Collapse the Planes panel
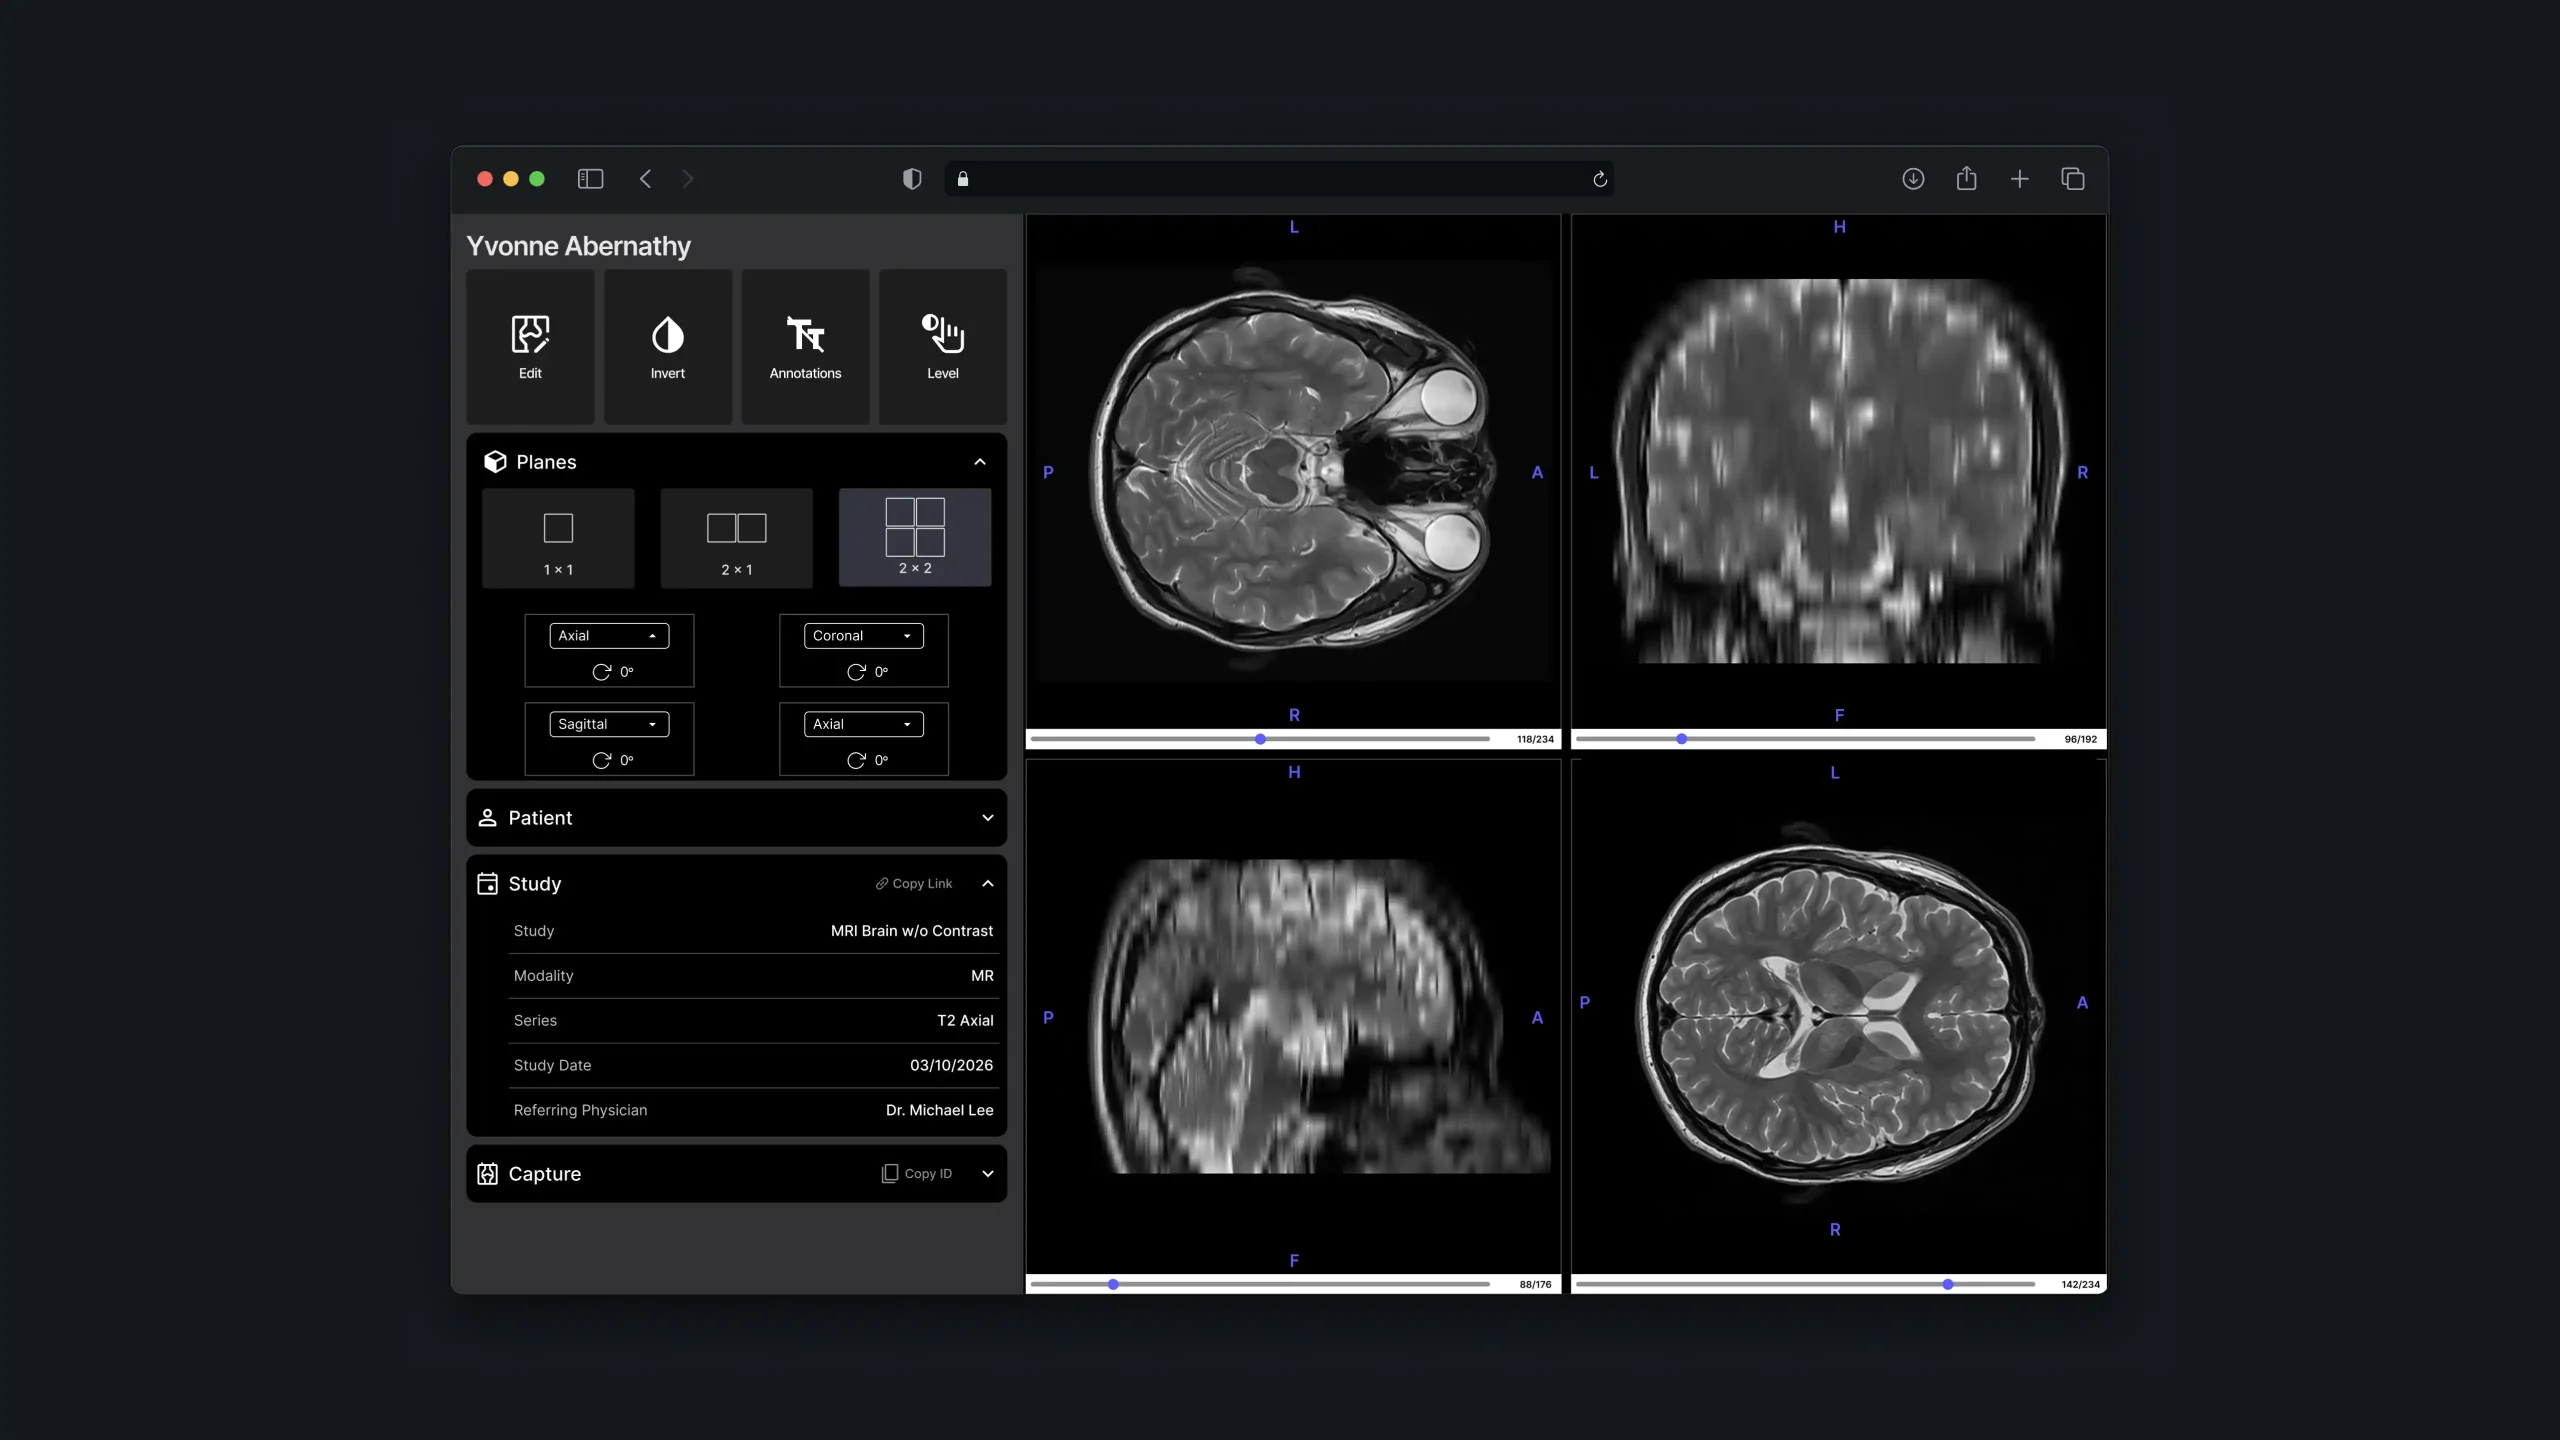Image resolution: width=2560 pixels, height=1440 pixels. pyautogui.click(x=980, y=462)
